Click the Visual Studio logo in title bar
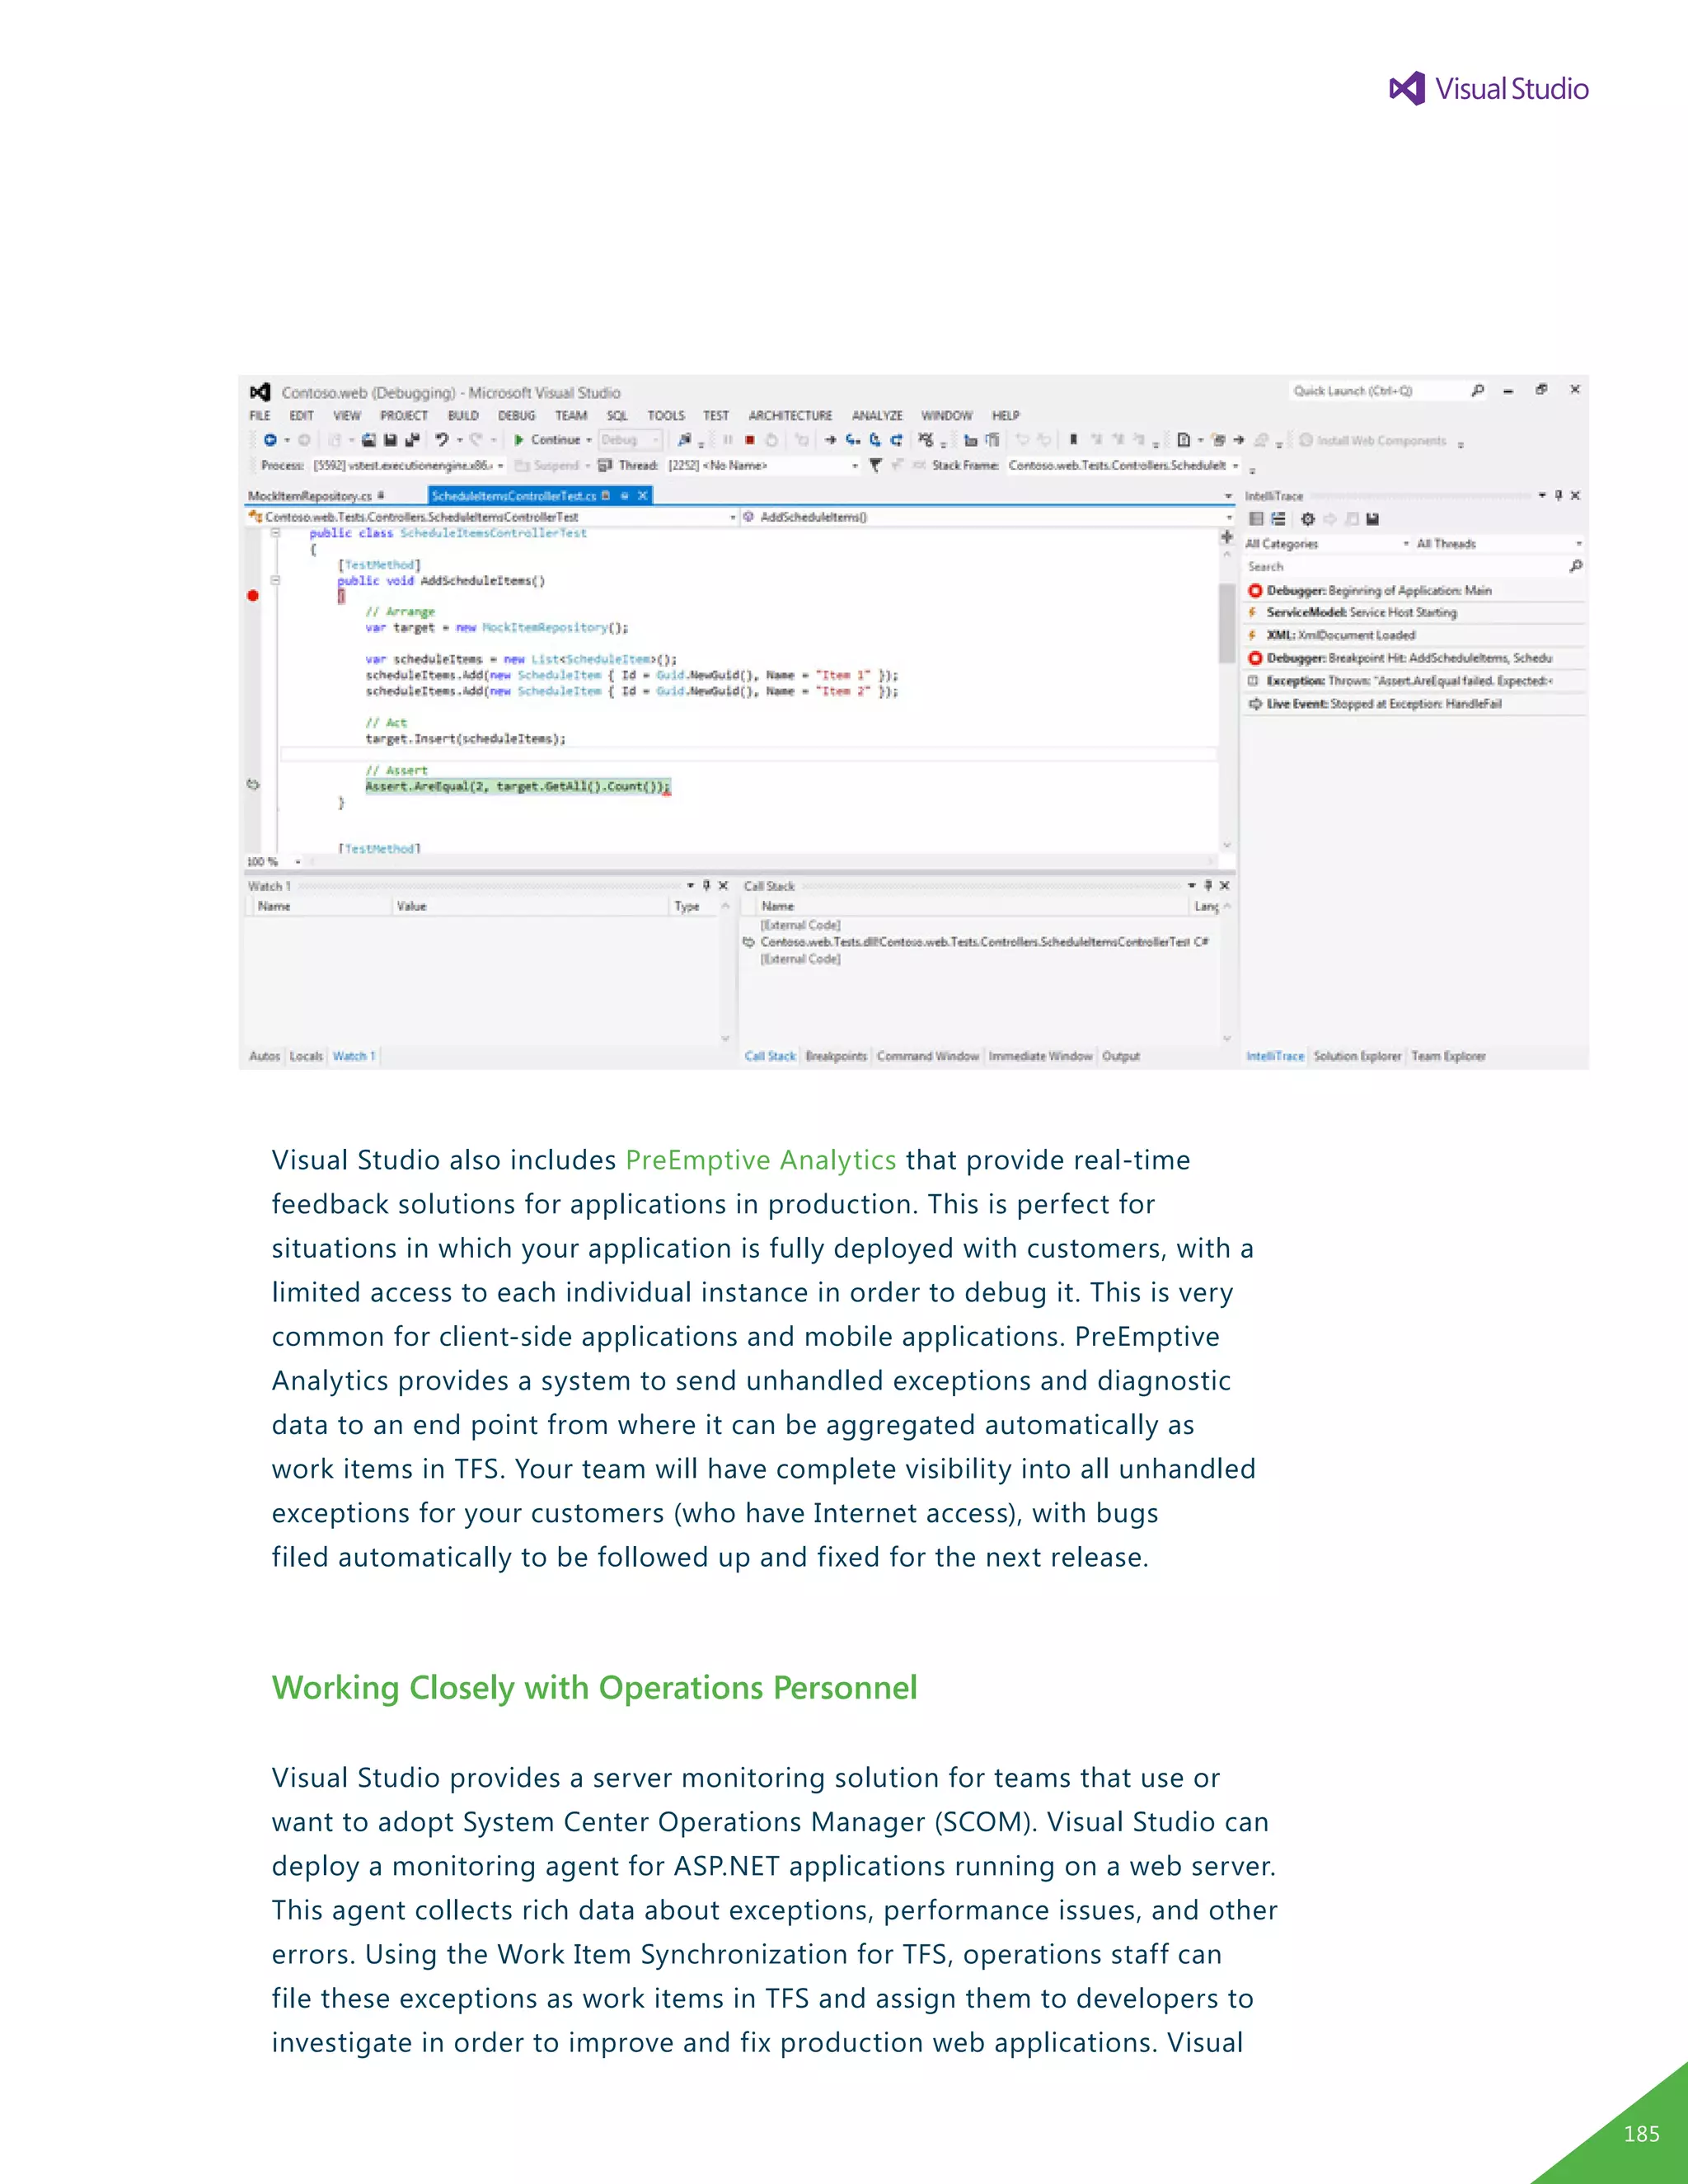The width and height of the screenshot is (1688, 2184). point(261,392)
